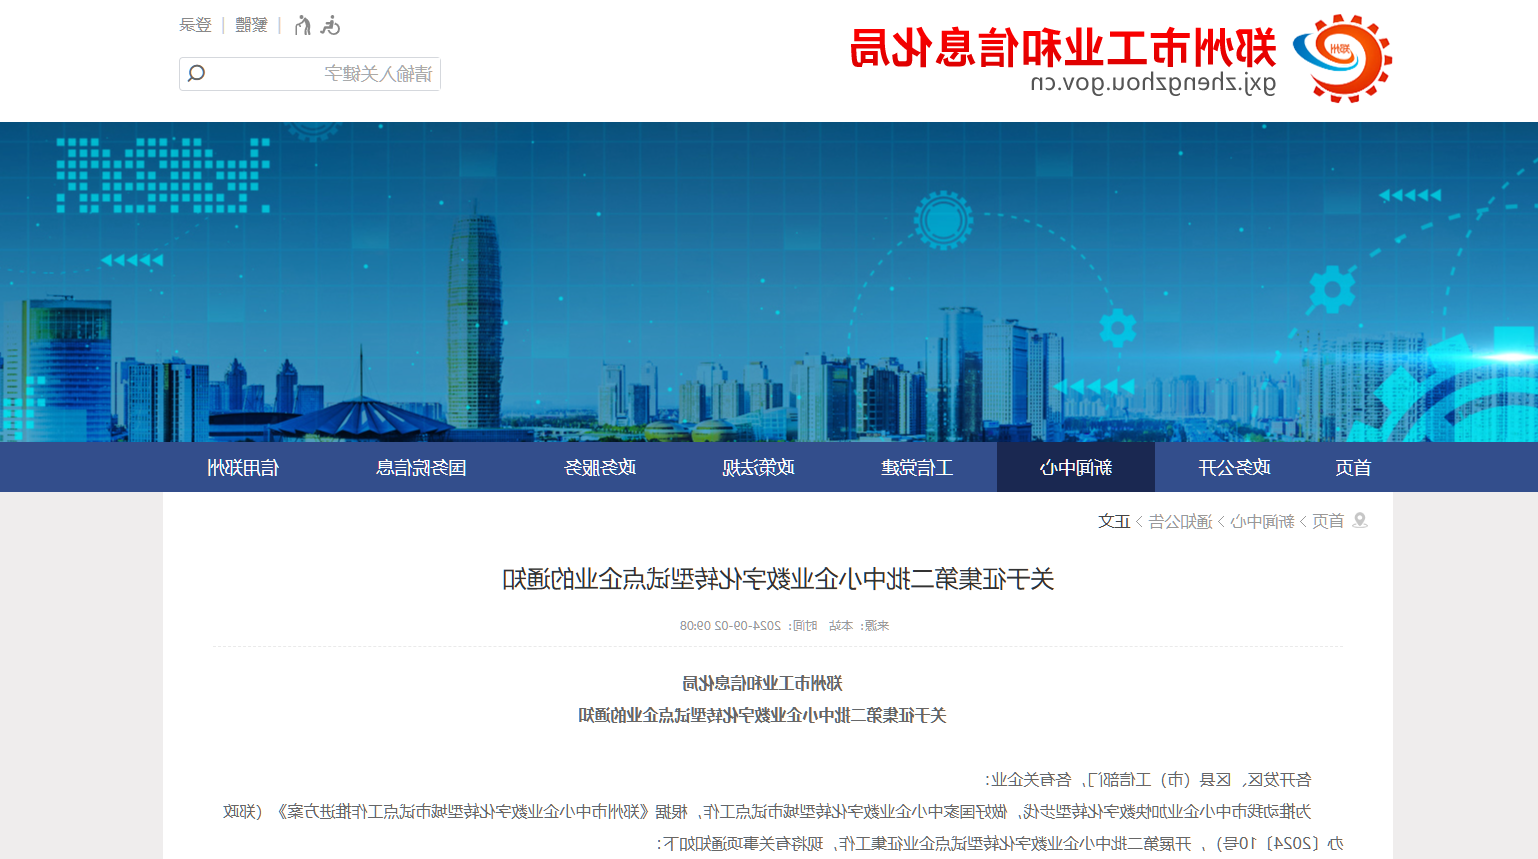Click the 登录 login link
Image resolution: width=1538 pixels, height=859 pixels.
pyautogui.click(x=196, y=25)
